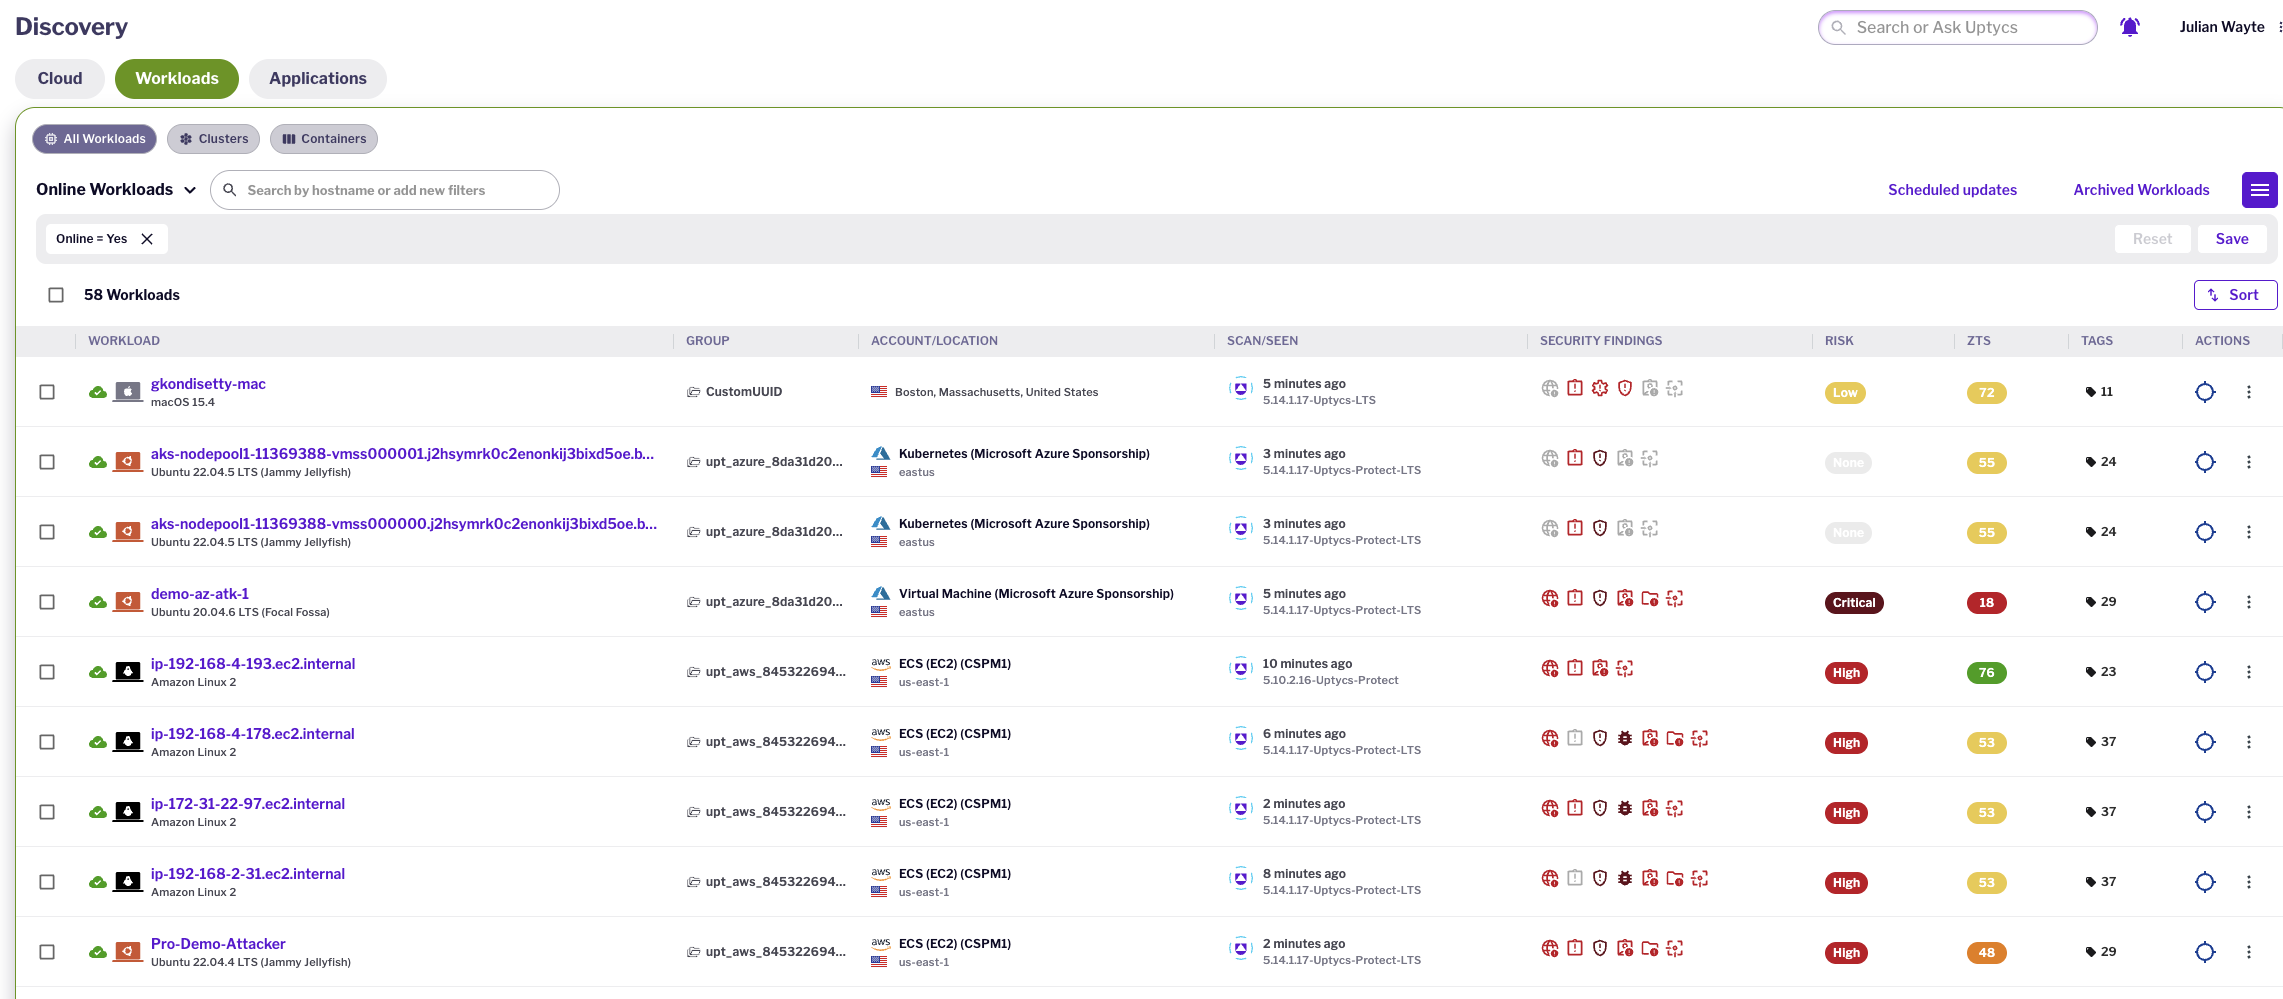
Task: Open the Sort options
Action: point(2236,294)
